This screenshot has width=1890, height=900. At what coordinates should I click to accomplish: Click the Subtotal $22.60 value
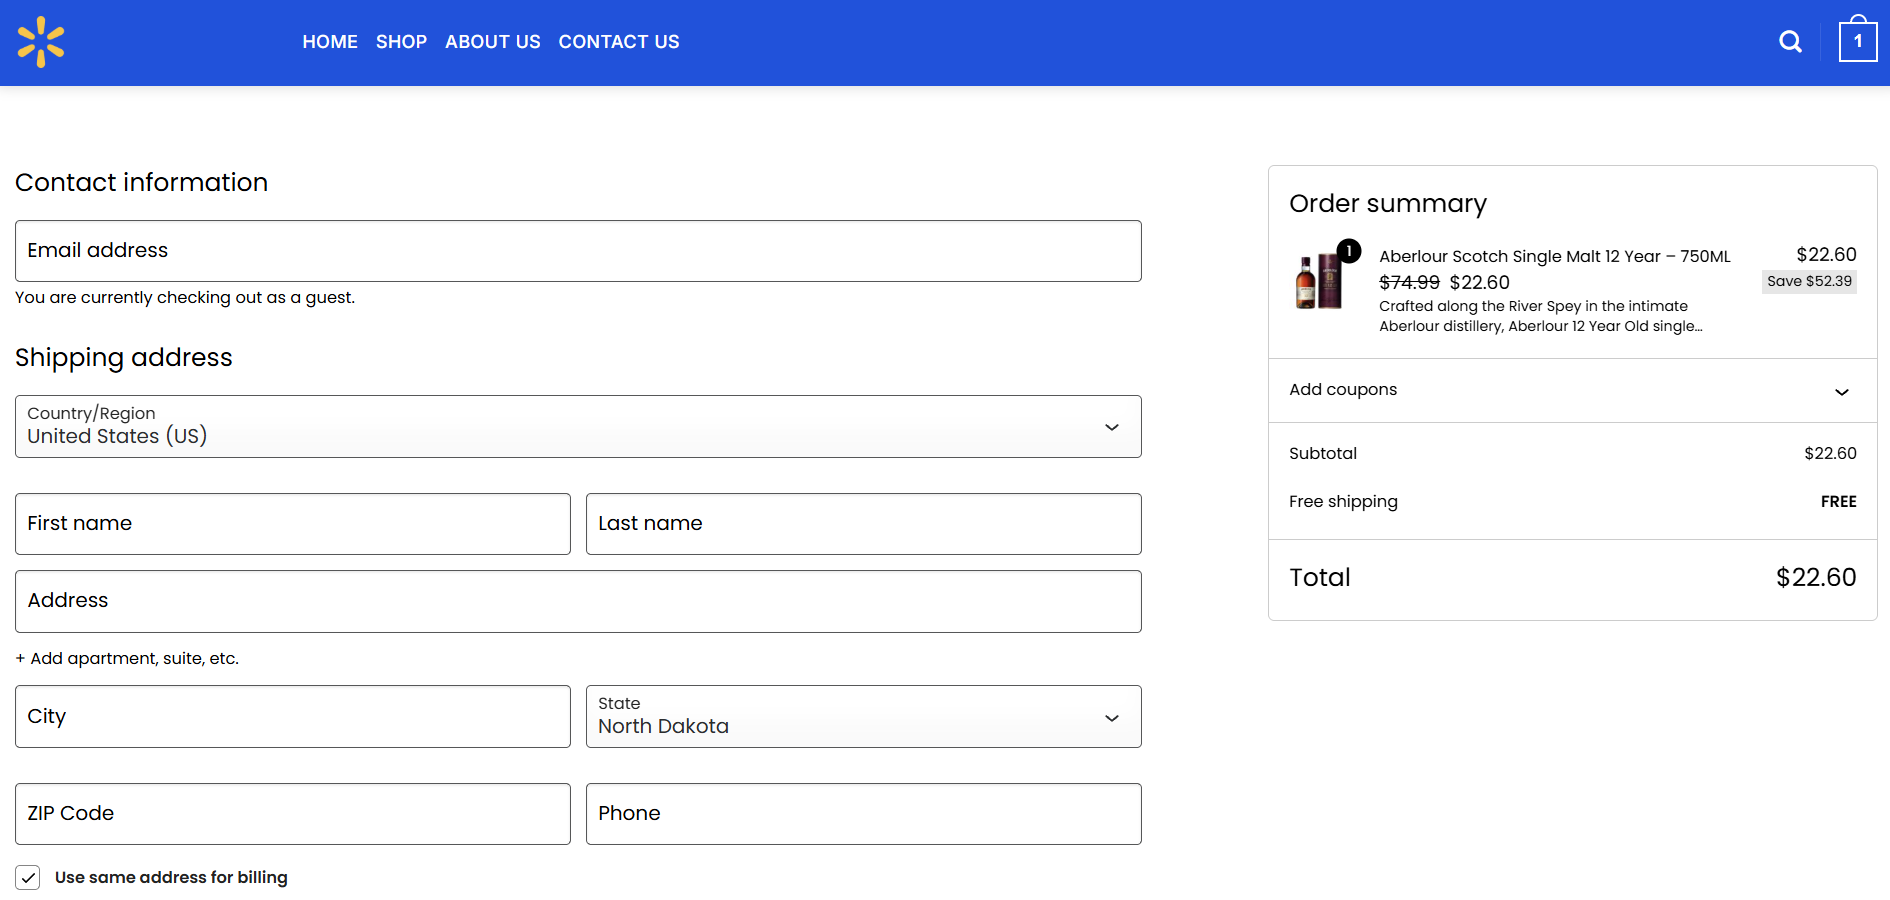click(x=1830, y=453)
